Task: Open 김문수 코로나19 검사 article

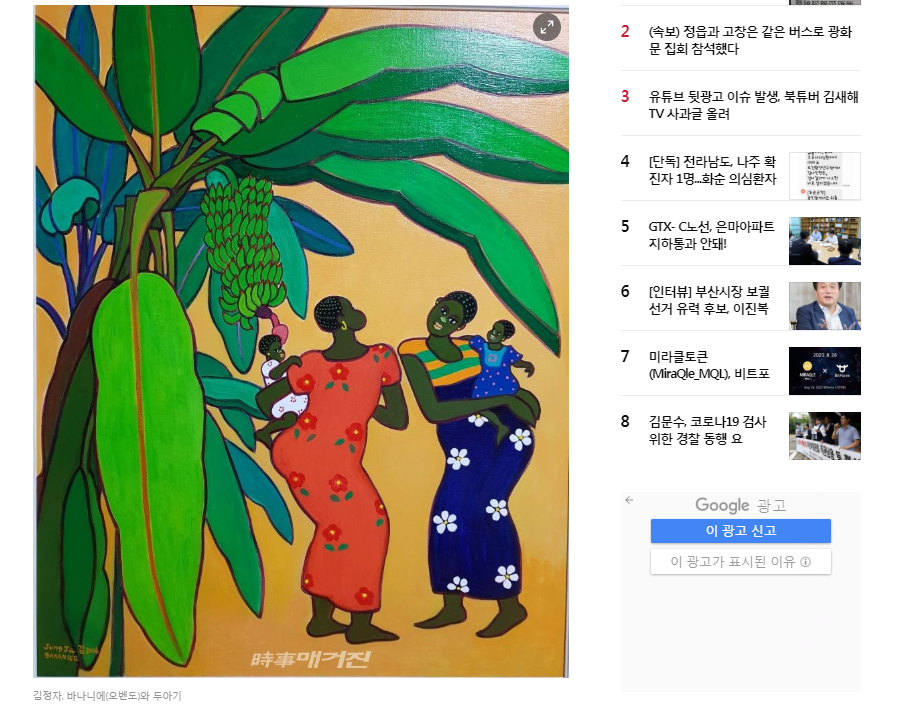Action: [707, 430]
